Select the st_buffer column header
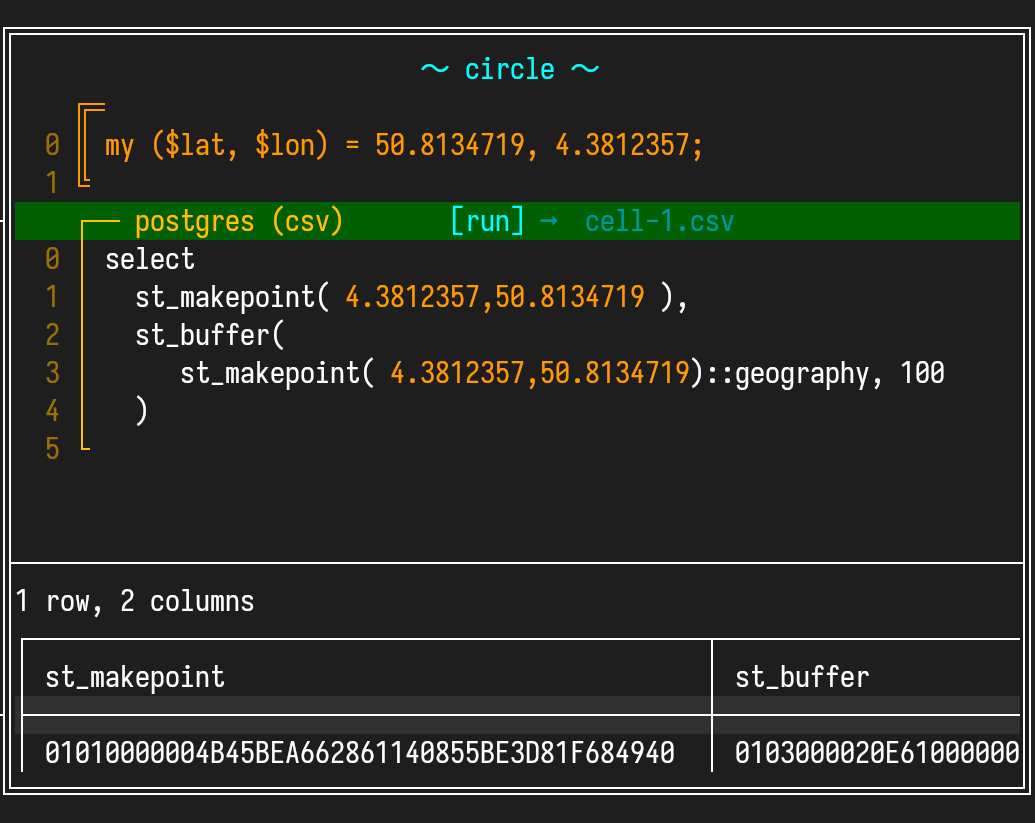Viewport: 1035px width, 823px height. (x=802, y=677)
